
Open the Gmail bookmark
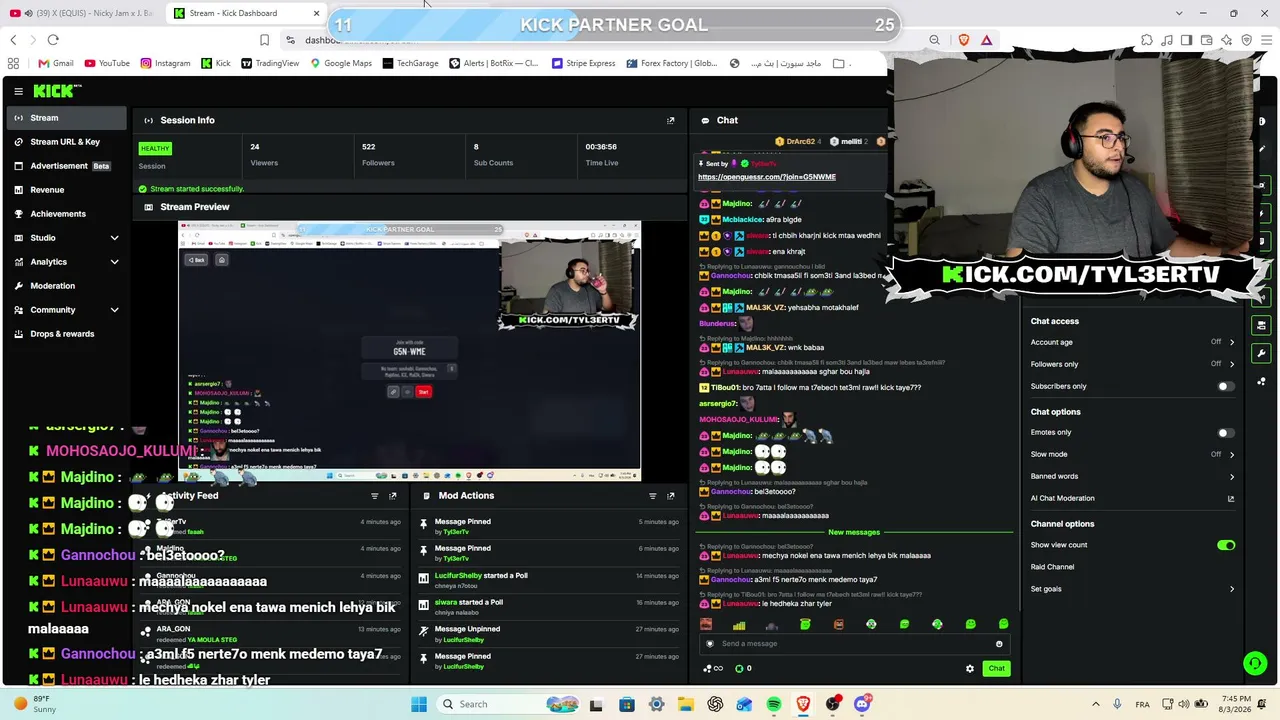click(56, 63)
